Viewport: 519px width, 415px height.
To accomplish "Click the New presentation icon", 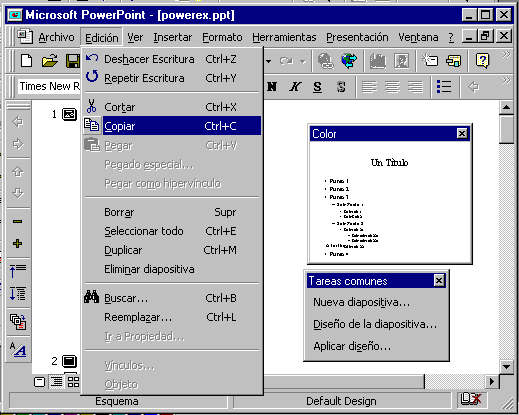I will 27,61.
